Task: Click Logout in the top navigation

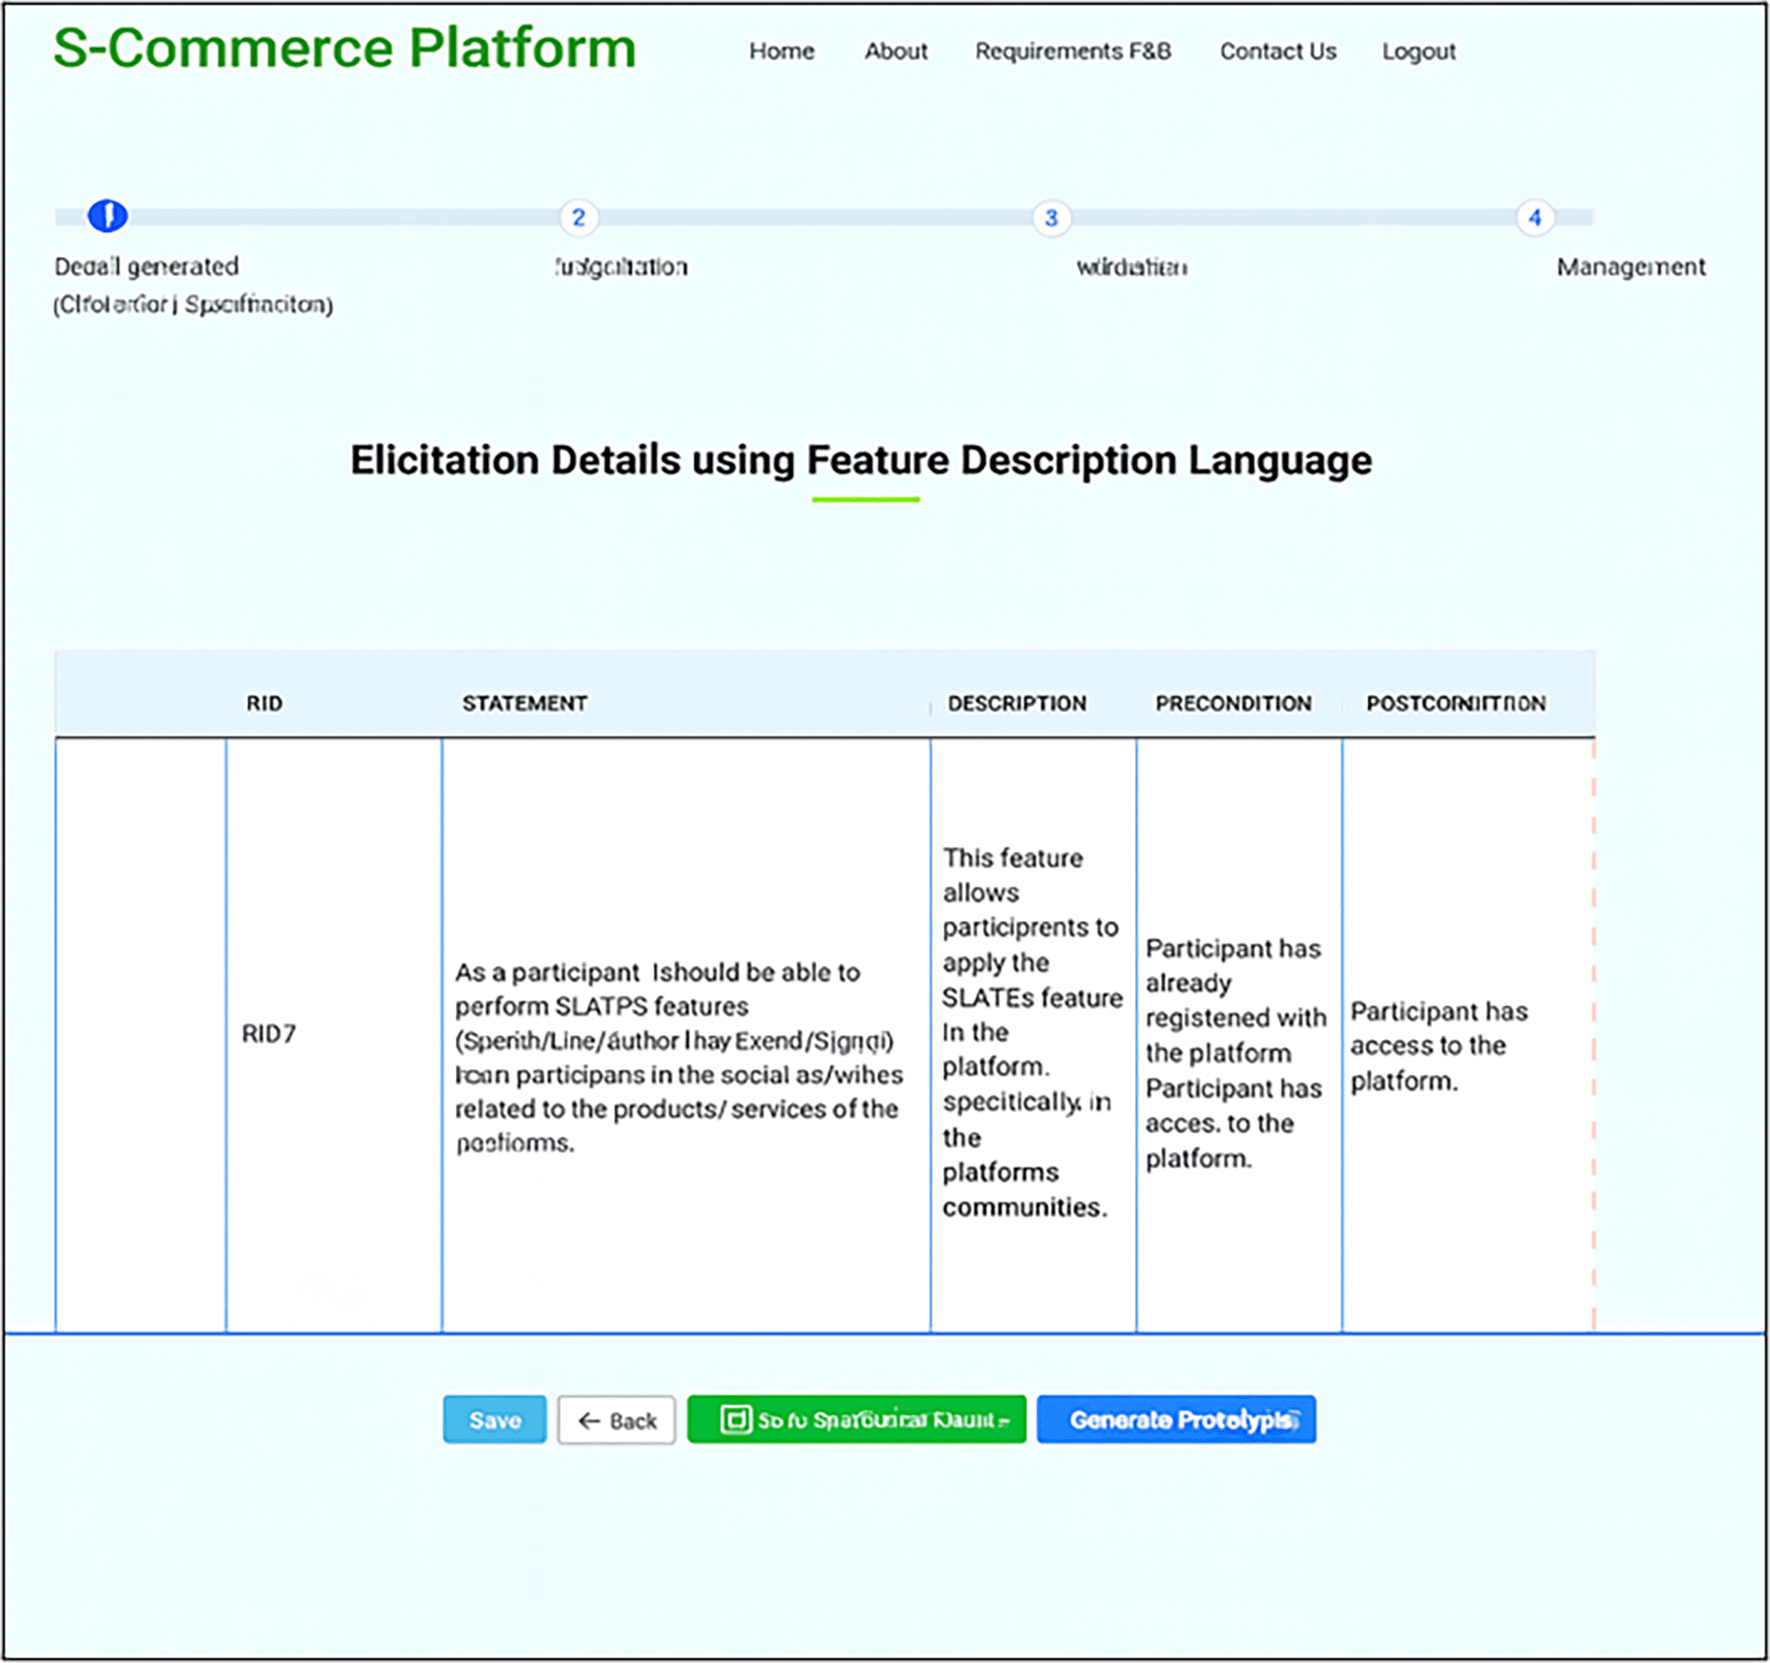Action: pos(1418,51)
